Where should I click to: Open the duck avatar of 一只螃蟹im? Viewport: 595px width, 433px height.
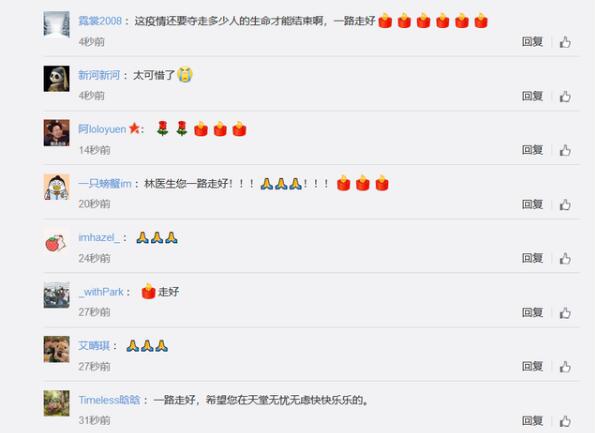point(57,187)
